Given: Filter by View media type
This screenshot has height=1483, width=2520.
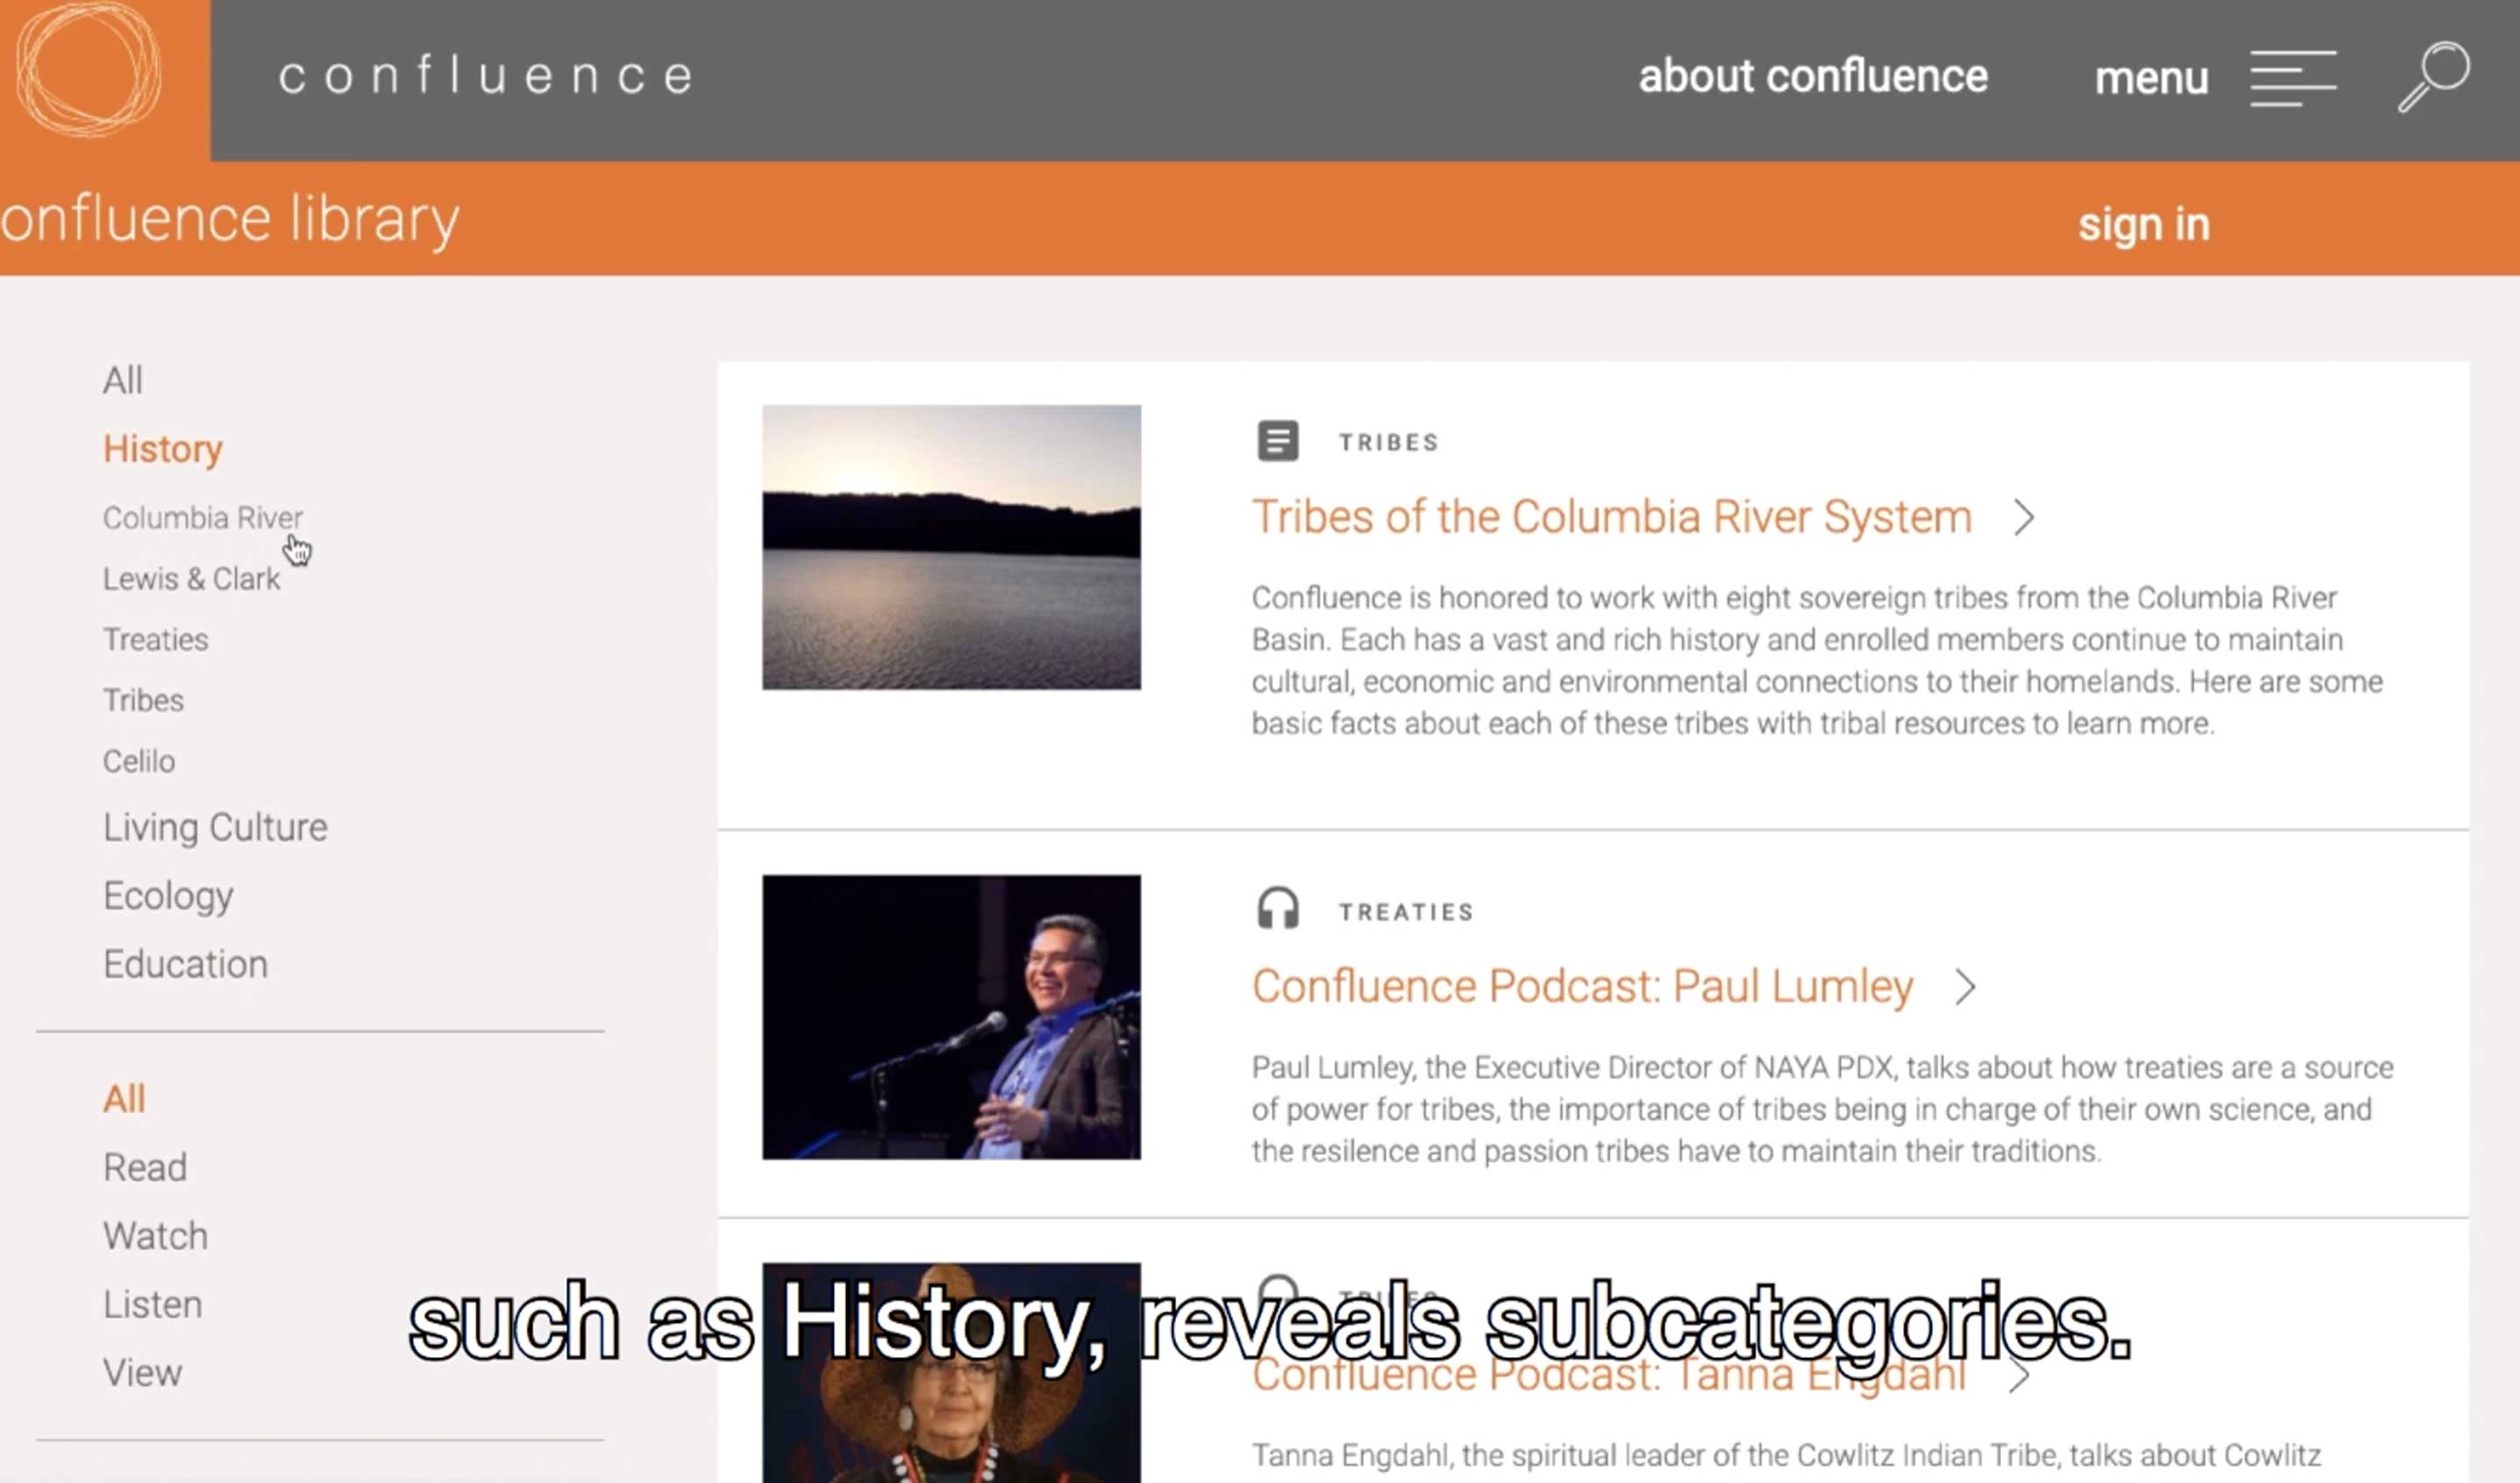Looking at the screenshot, I should pyautogui.click(x=142, y=1373).
